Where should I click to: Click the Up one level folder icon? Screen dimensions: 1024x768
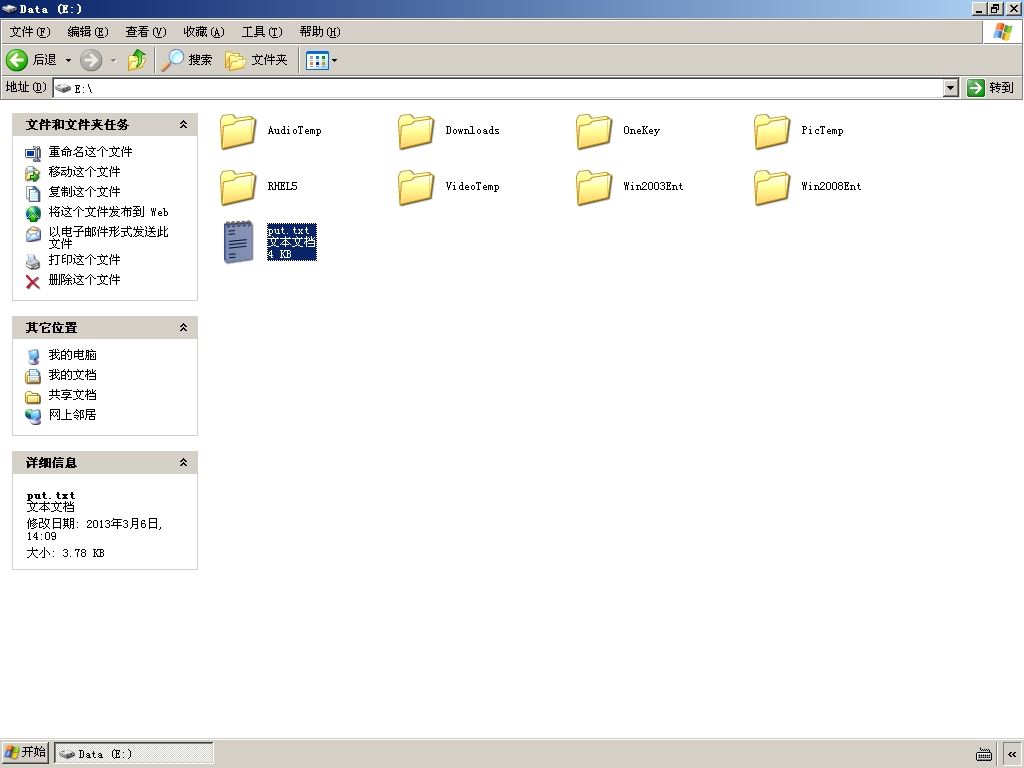(x=137, y=60)
